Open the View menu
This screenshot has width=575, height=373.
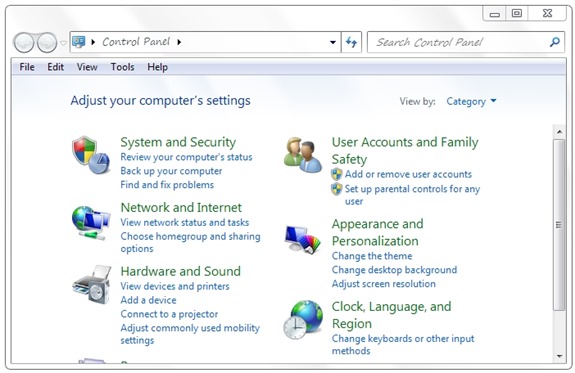point(87,67)
